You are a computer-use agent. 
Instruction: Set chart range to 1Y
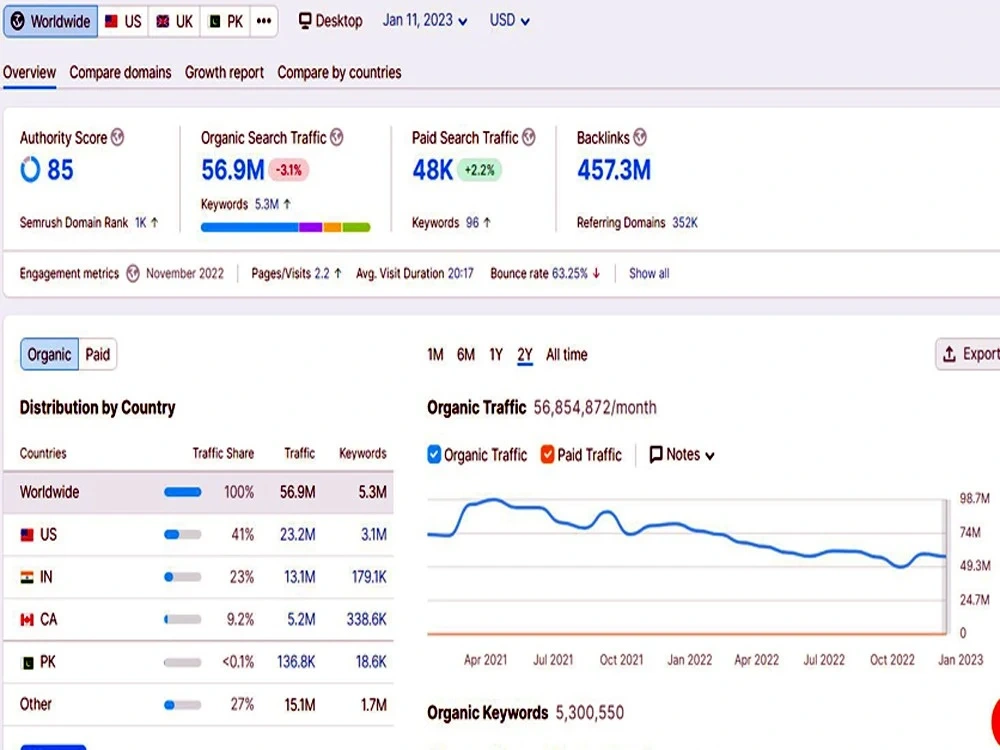click(x=496, y=355)
